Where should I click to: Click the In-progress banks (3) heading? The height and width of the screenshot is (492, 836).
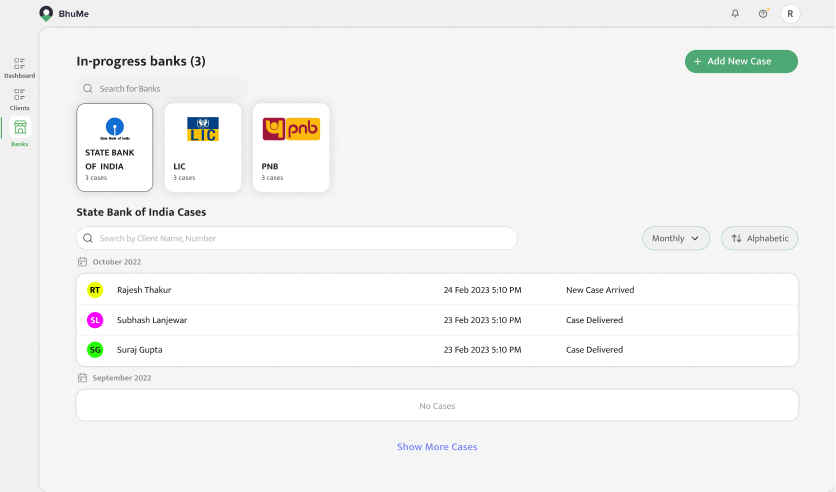pyautogui.click(x=141, y=61)
